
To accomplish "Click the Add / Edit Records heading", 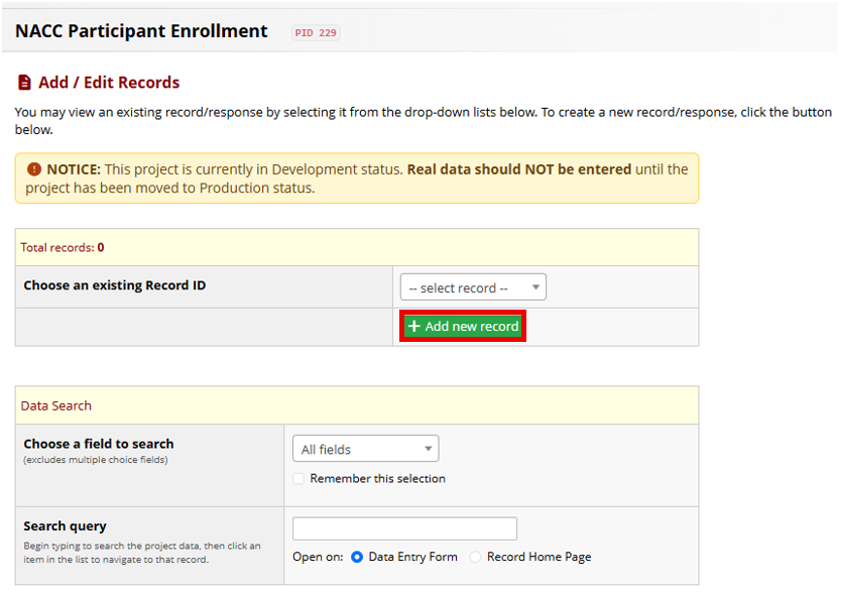I will tap(109, 83).
